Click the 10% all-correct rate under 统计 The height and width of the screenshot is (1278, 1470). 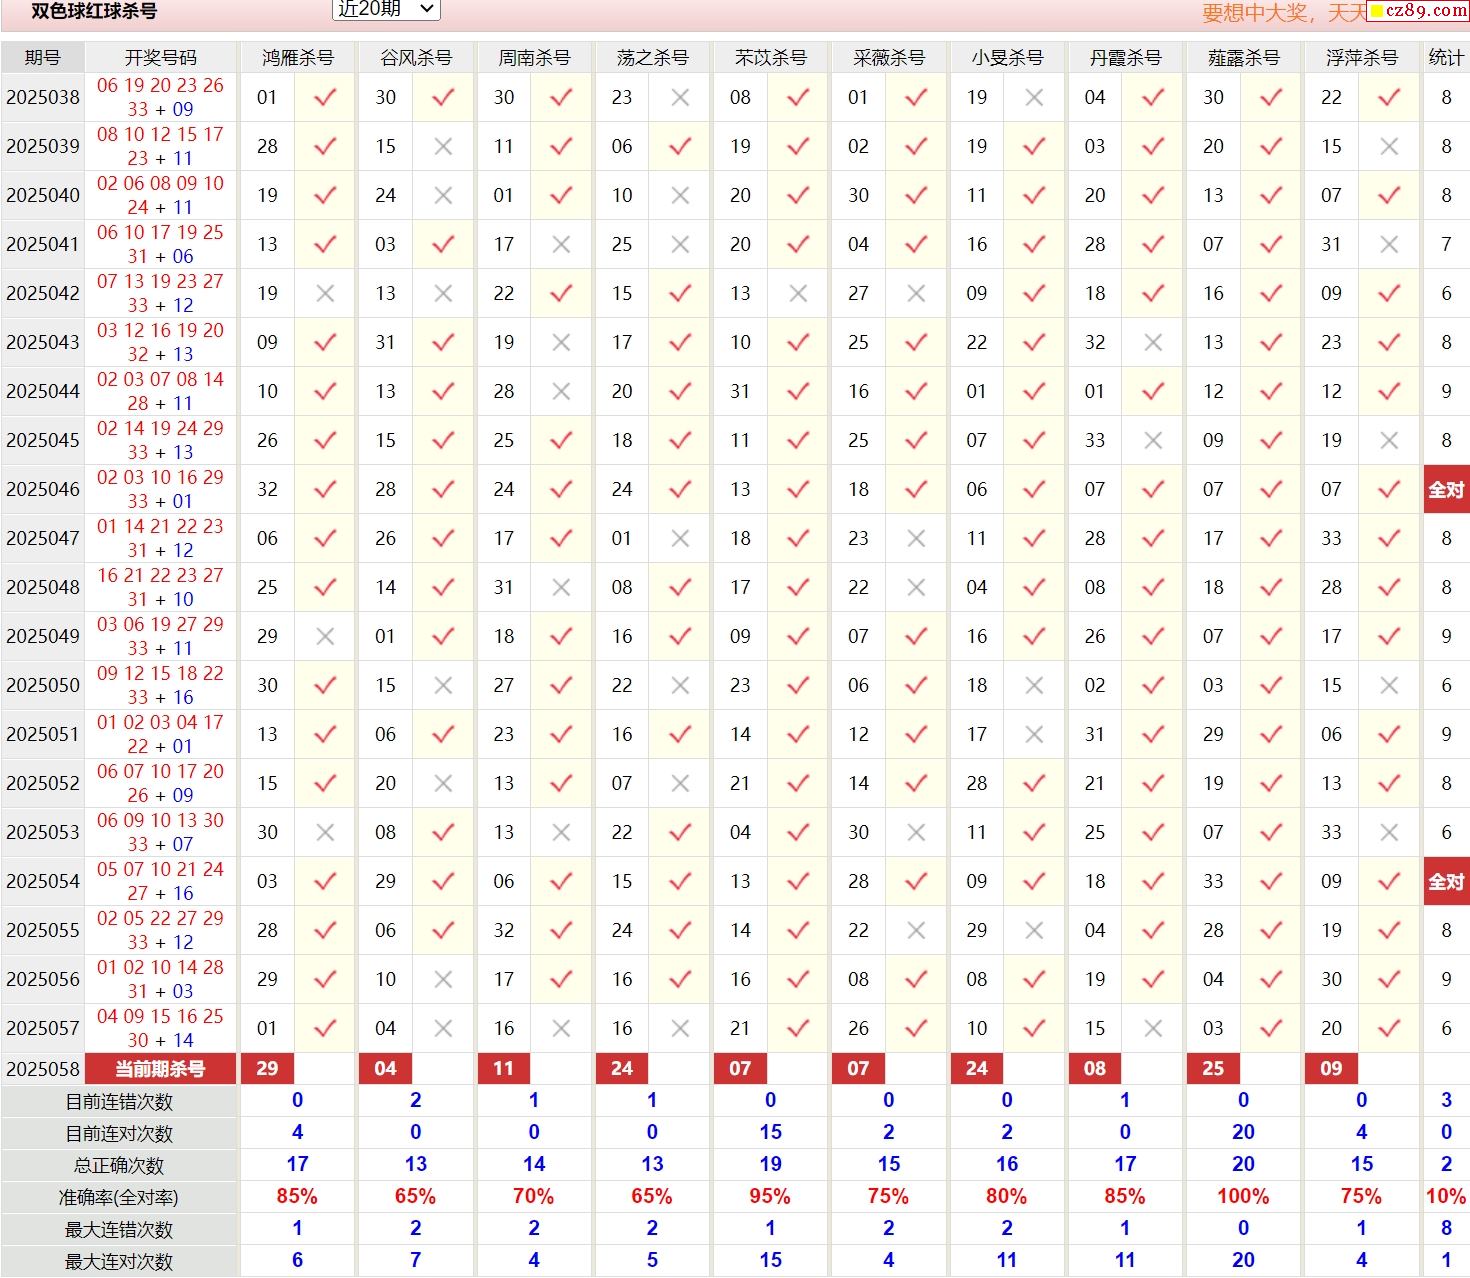coord(1446,1197)
